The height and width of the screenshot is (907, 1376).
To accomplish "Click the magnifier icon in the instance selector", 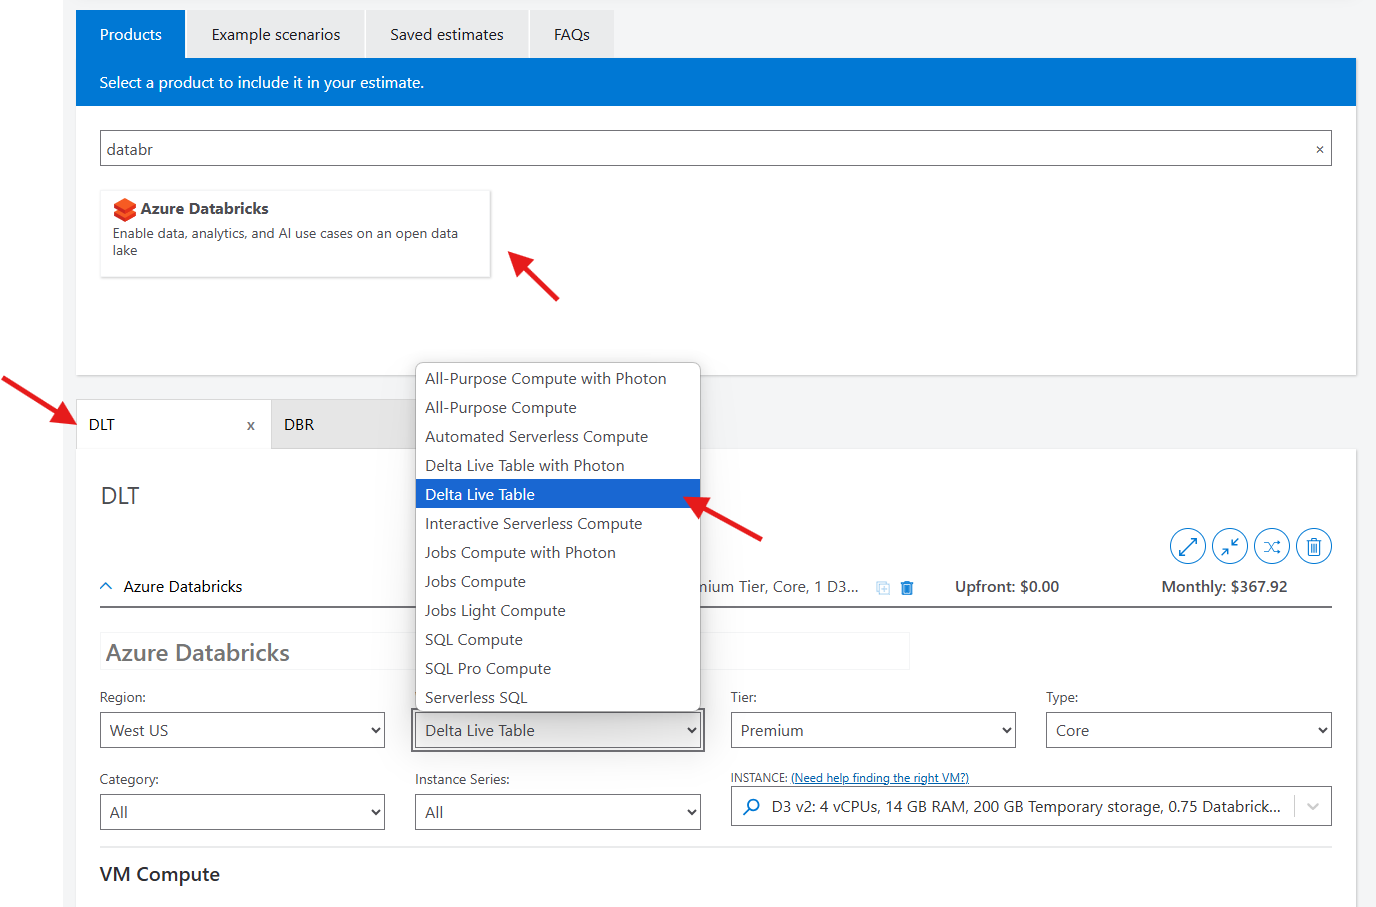I will [752, 806].
